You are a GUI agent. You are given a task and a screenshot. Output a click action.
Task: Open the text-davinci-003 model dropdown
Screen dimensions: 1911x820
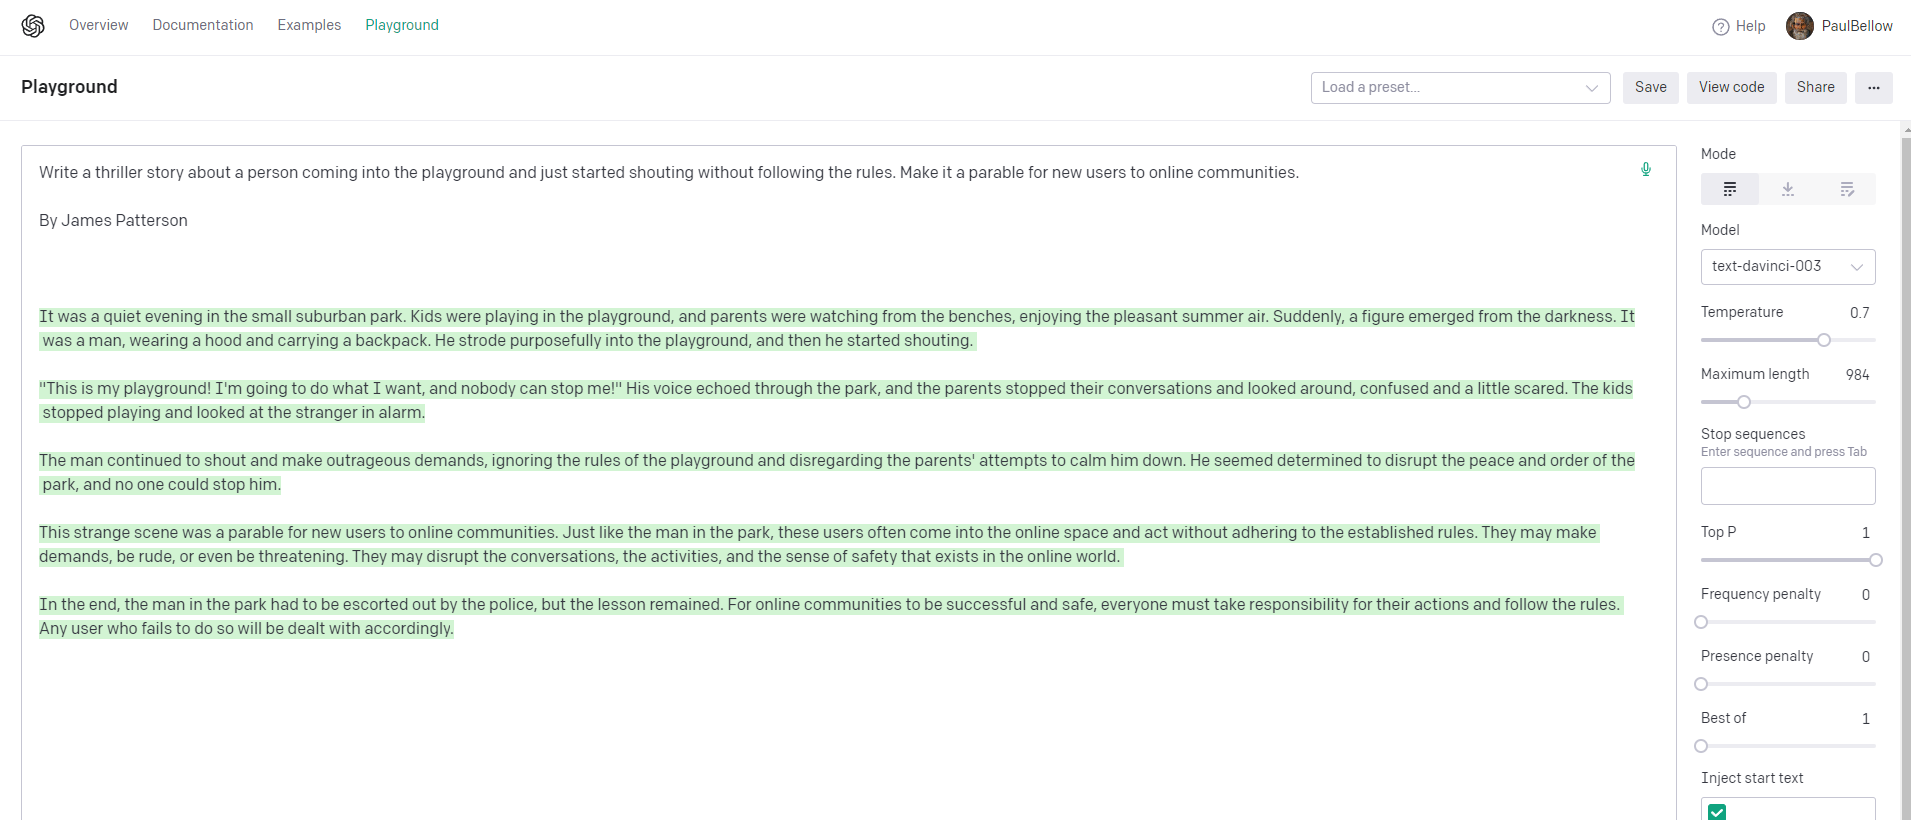click(1788, 267)
